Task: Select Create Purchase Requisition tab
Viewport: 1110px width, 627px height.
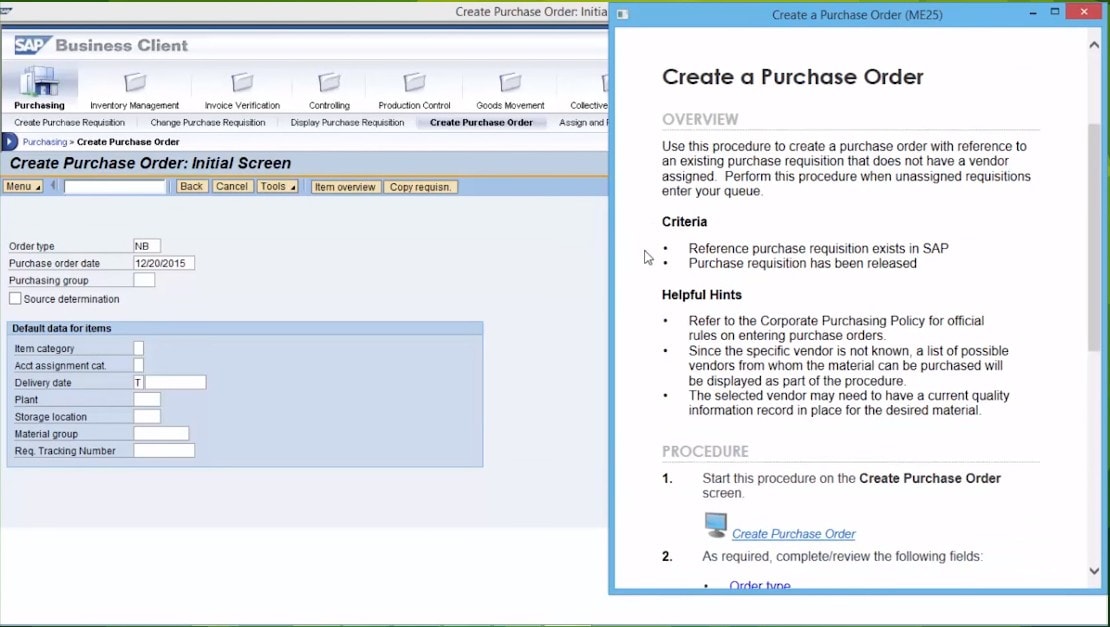Action: point(69,122)
